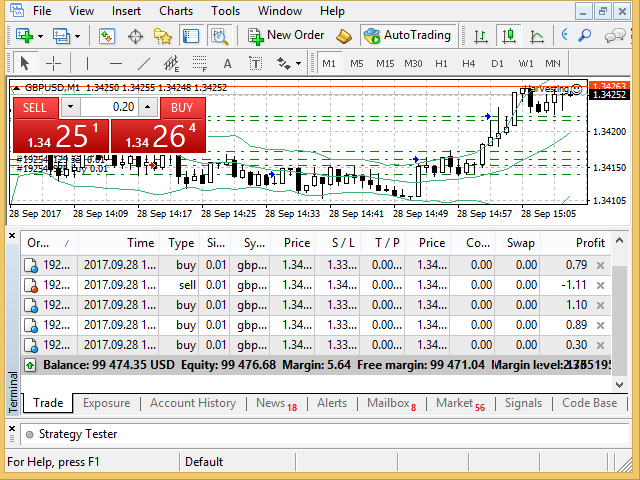Image resolution: width=640 pixels, height=480 pixels.
Task: Select the Trendline drawing tool
Action: click(143, 64)
